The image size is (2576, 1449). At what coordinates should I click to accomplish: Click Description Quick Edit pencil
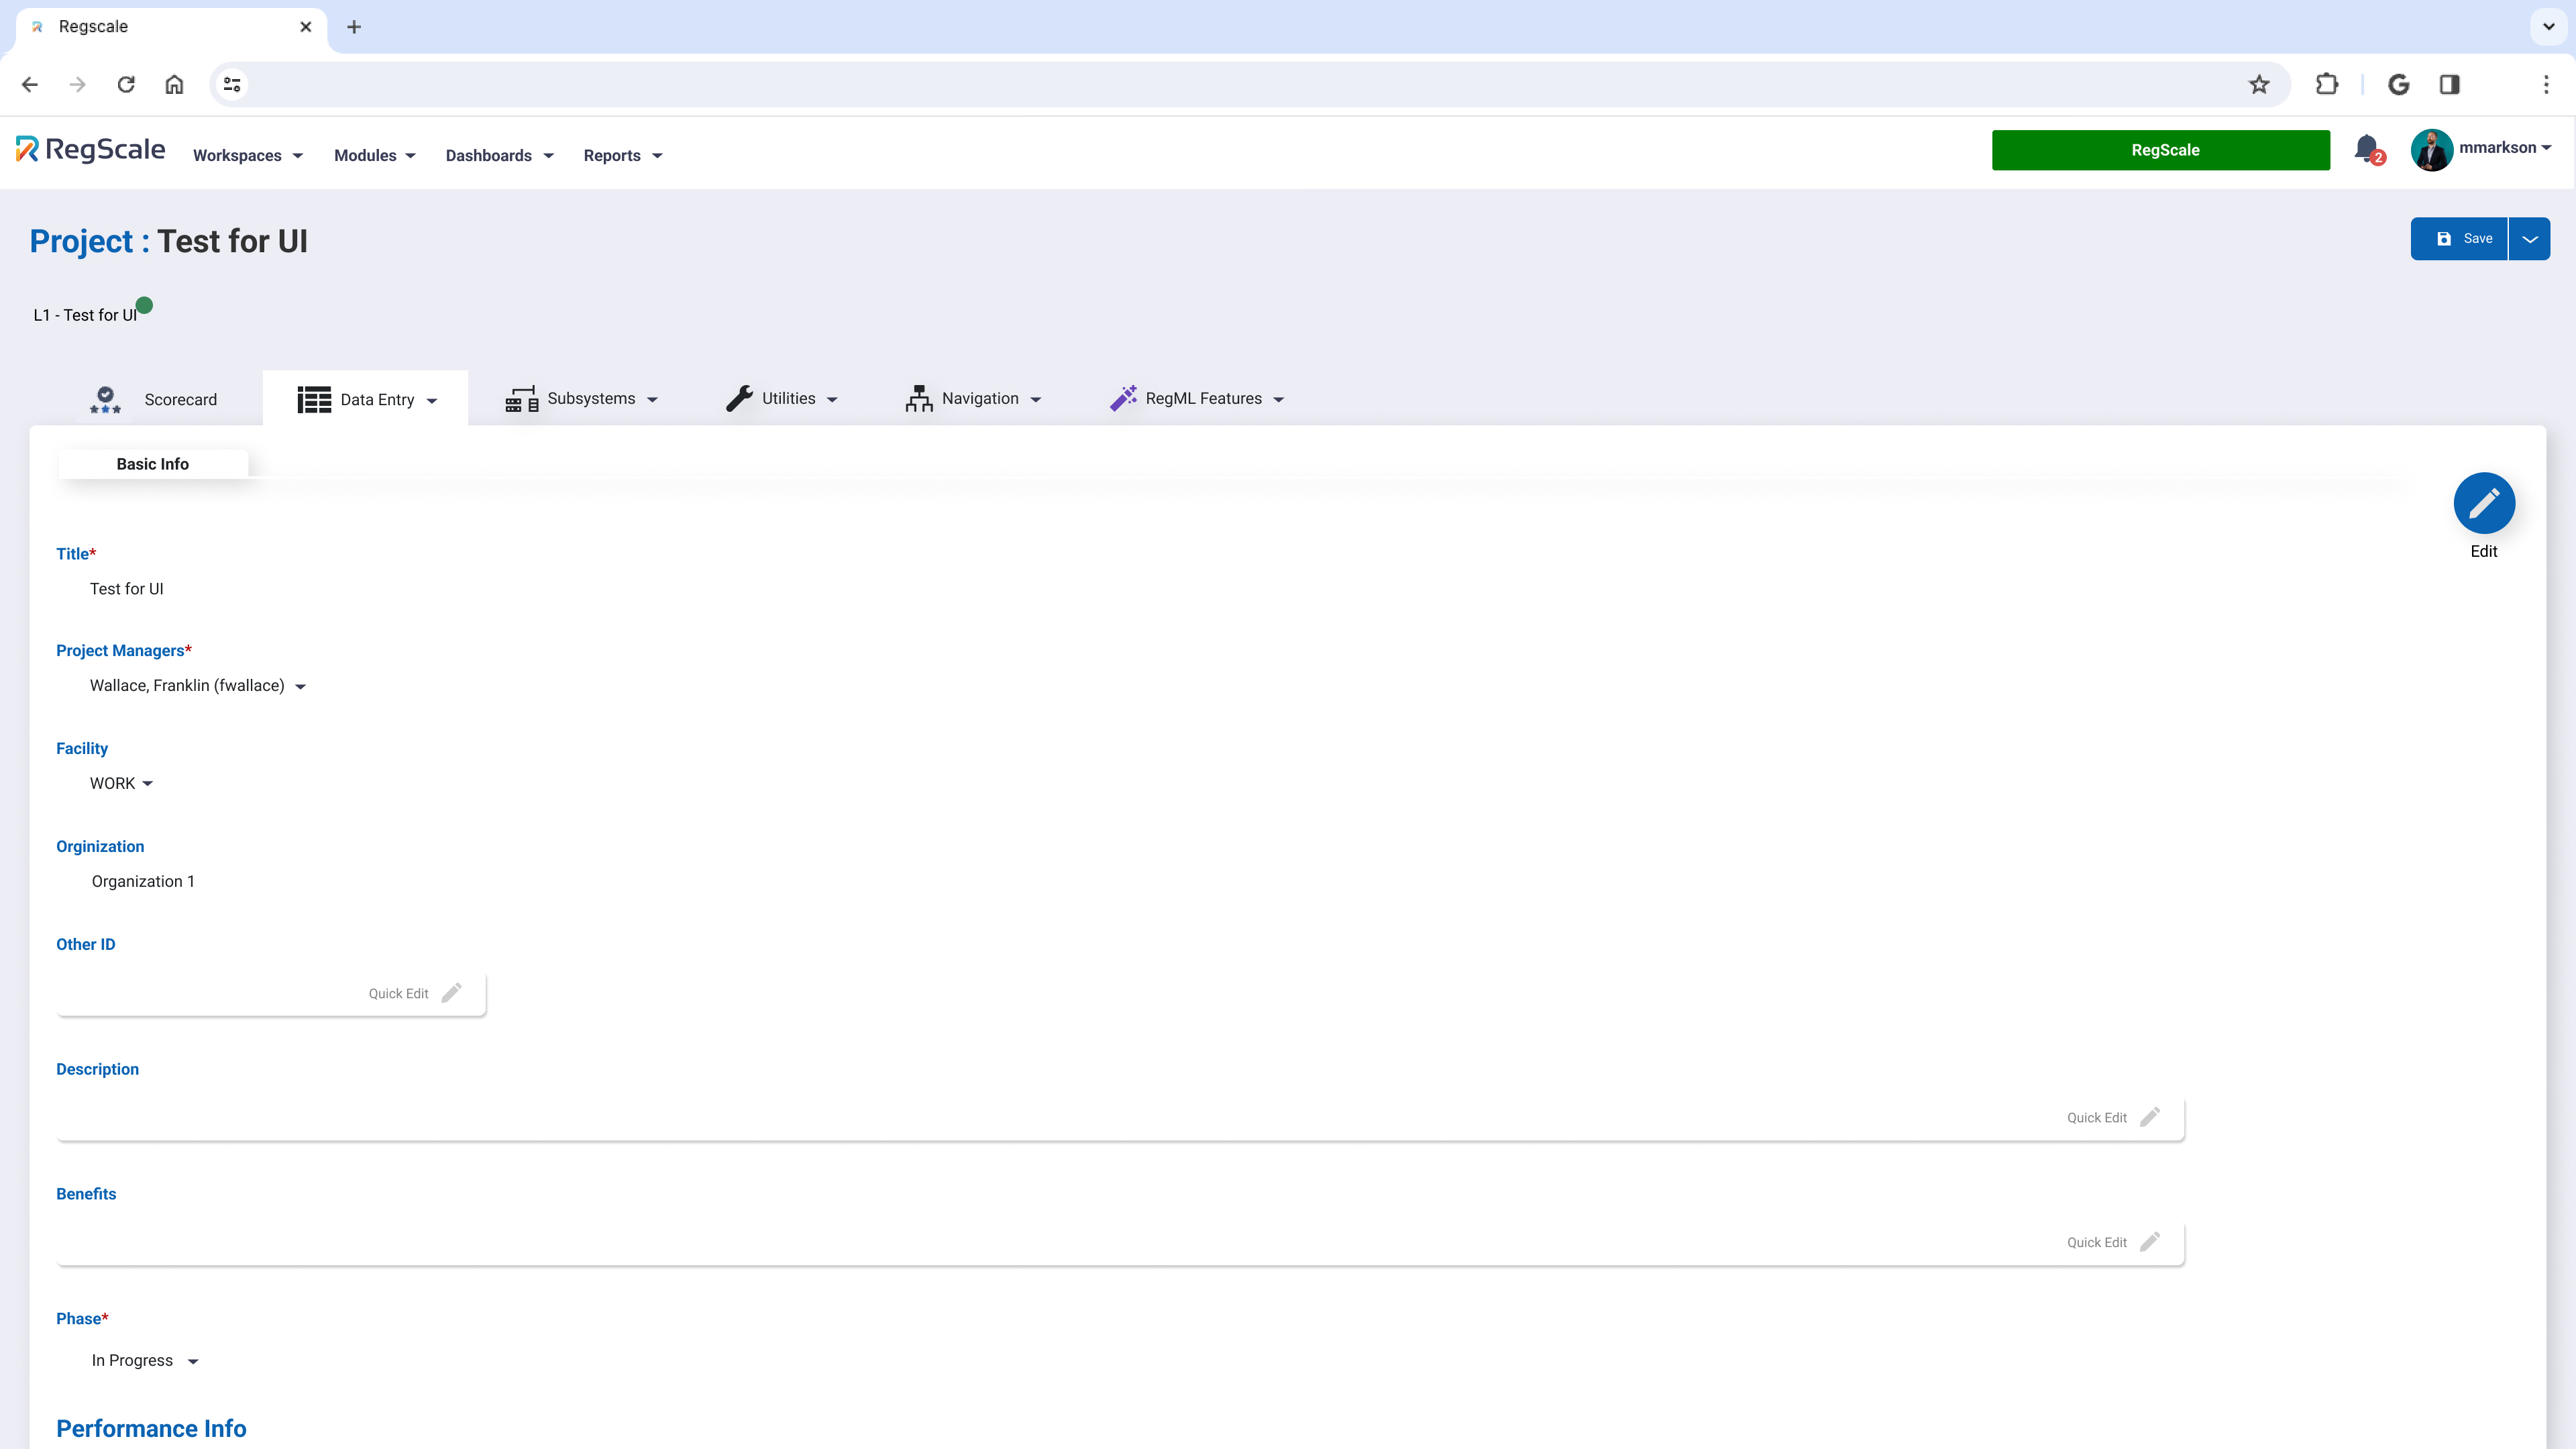point(2150,1117)
